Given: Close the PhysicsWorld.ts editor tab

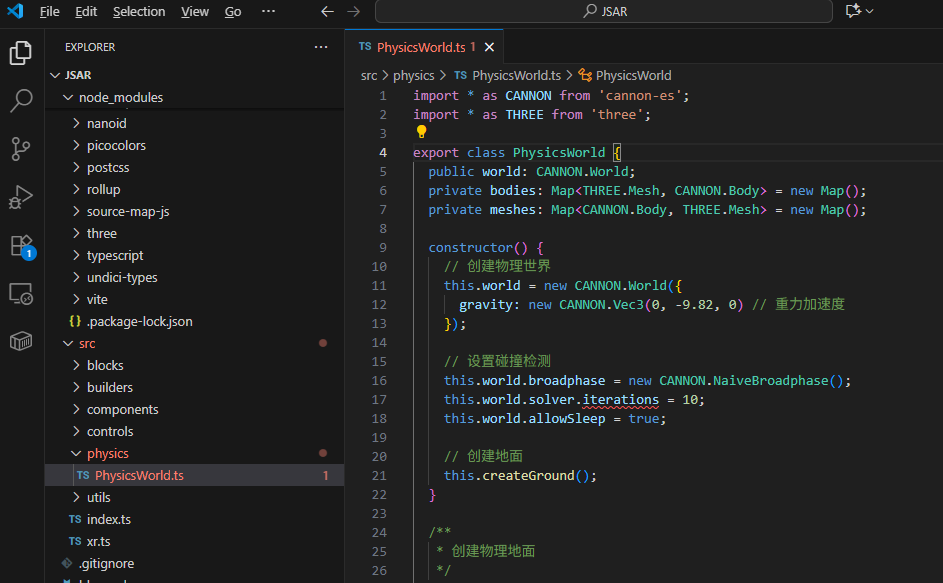Looking at the screenshot, I should point(489,47).
